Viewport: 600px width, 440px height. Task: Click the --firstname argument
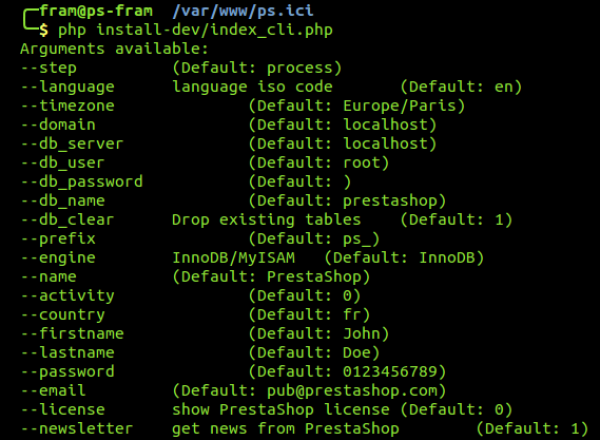[72, 334]
